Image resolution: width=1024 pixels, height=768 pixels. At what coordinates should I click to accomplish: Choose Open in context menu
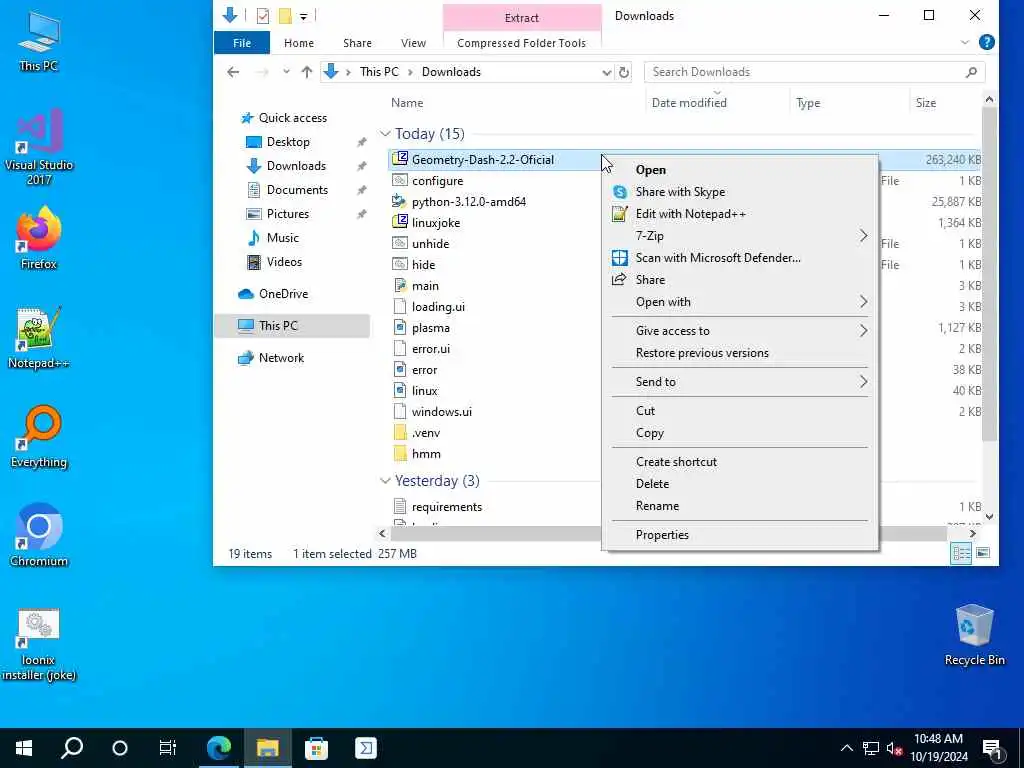[x=739, y=170]
